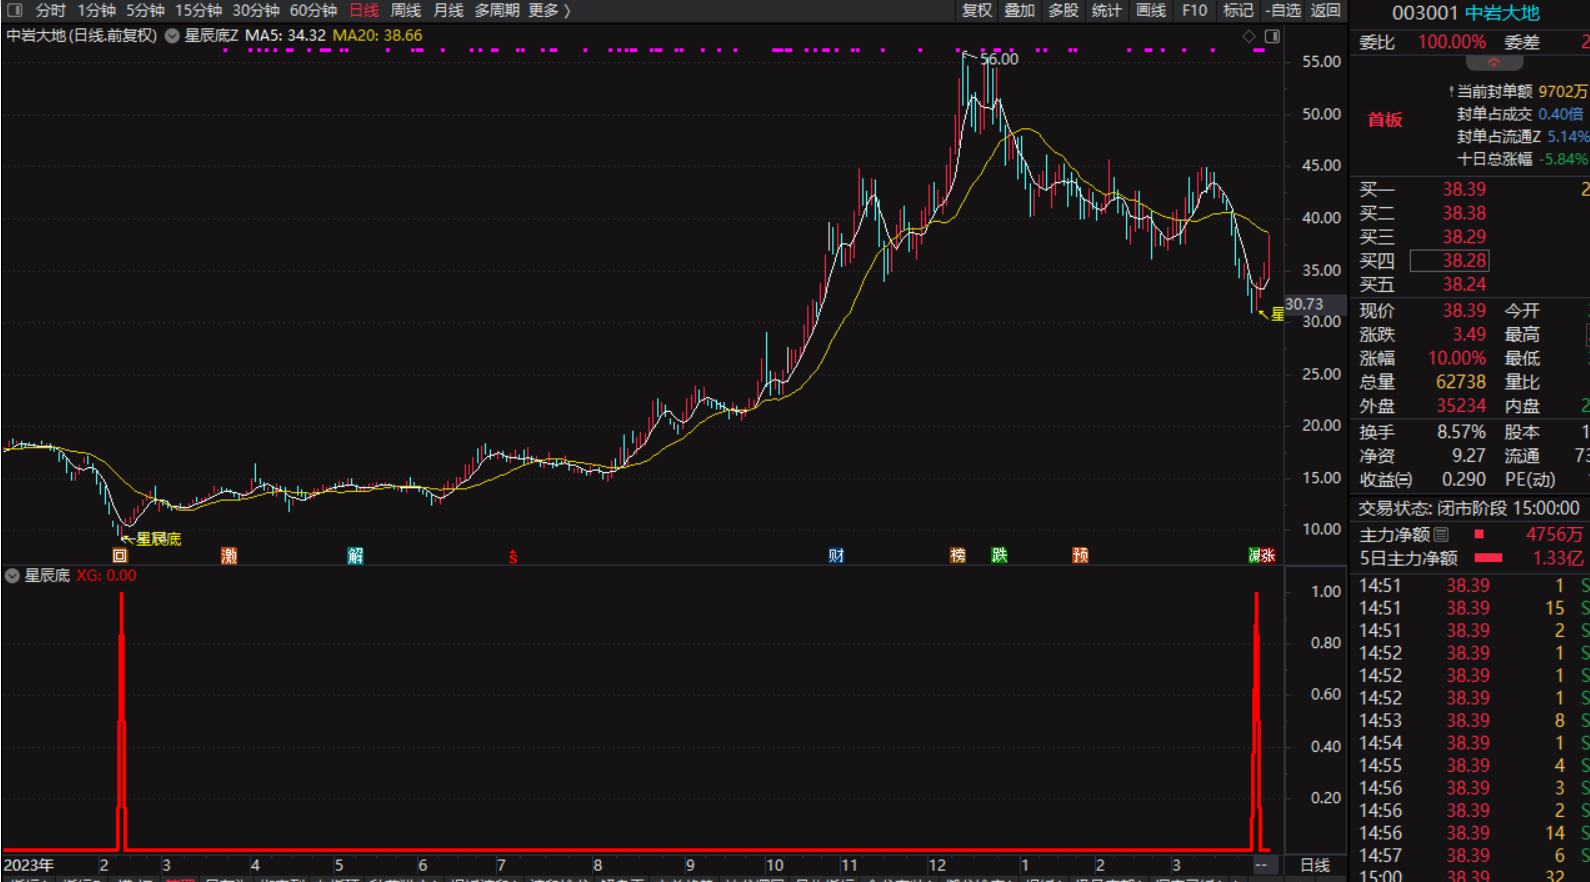Switch to 月线 monthly chart
Image resolution: width=1590 pixels, height=882 pixels.
coord(448,10)
